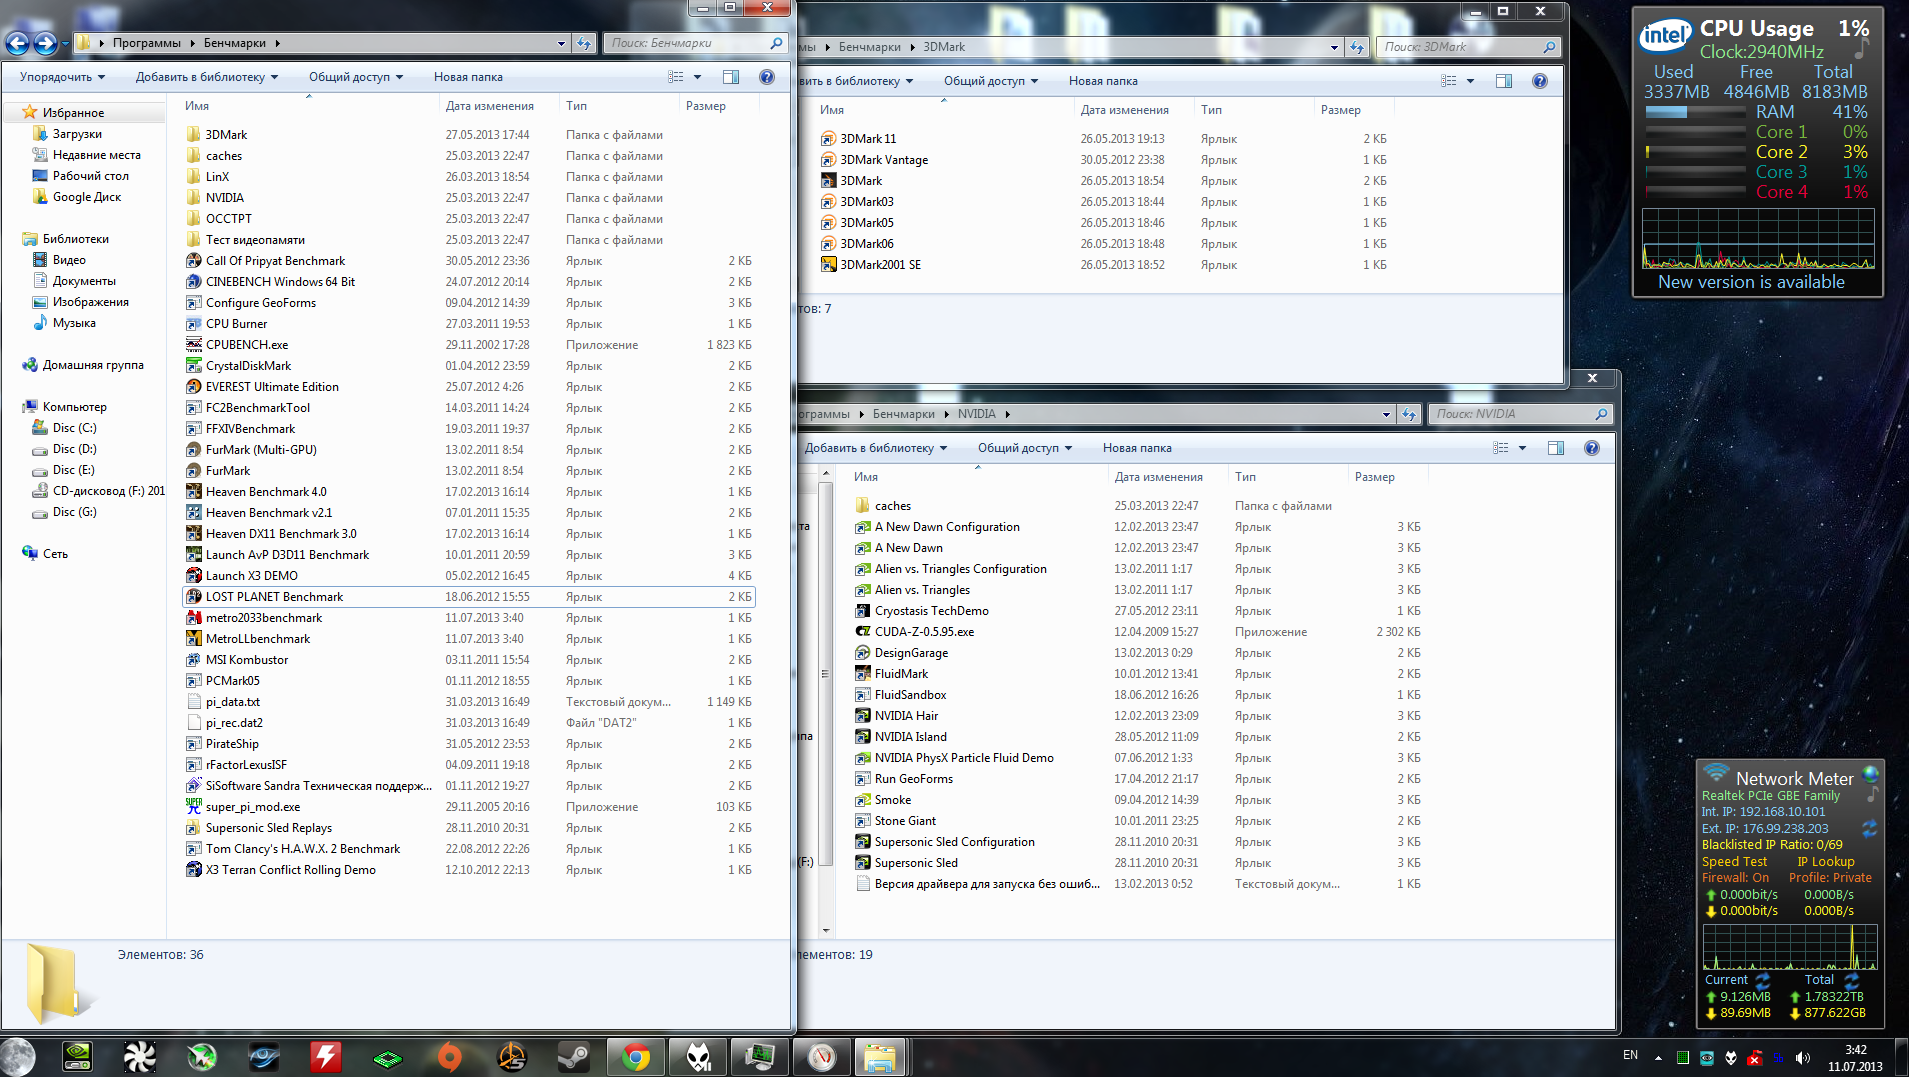The width and height of the screenshot is (1909, 1077).
Task: Click Новая папка in Бенчмарки window
Action: tap(468, 77)
